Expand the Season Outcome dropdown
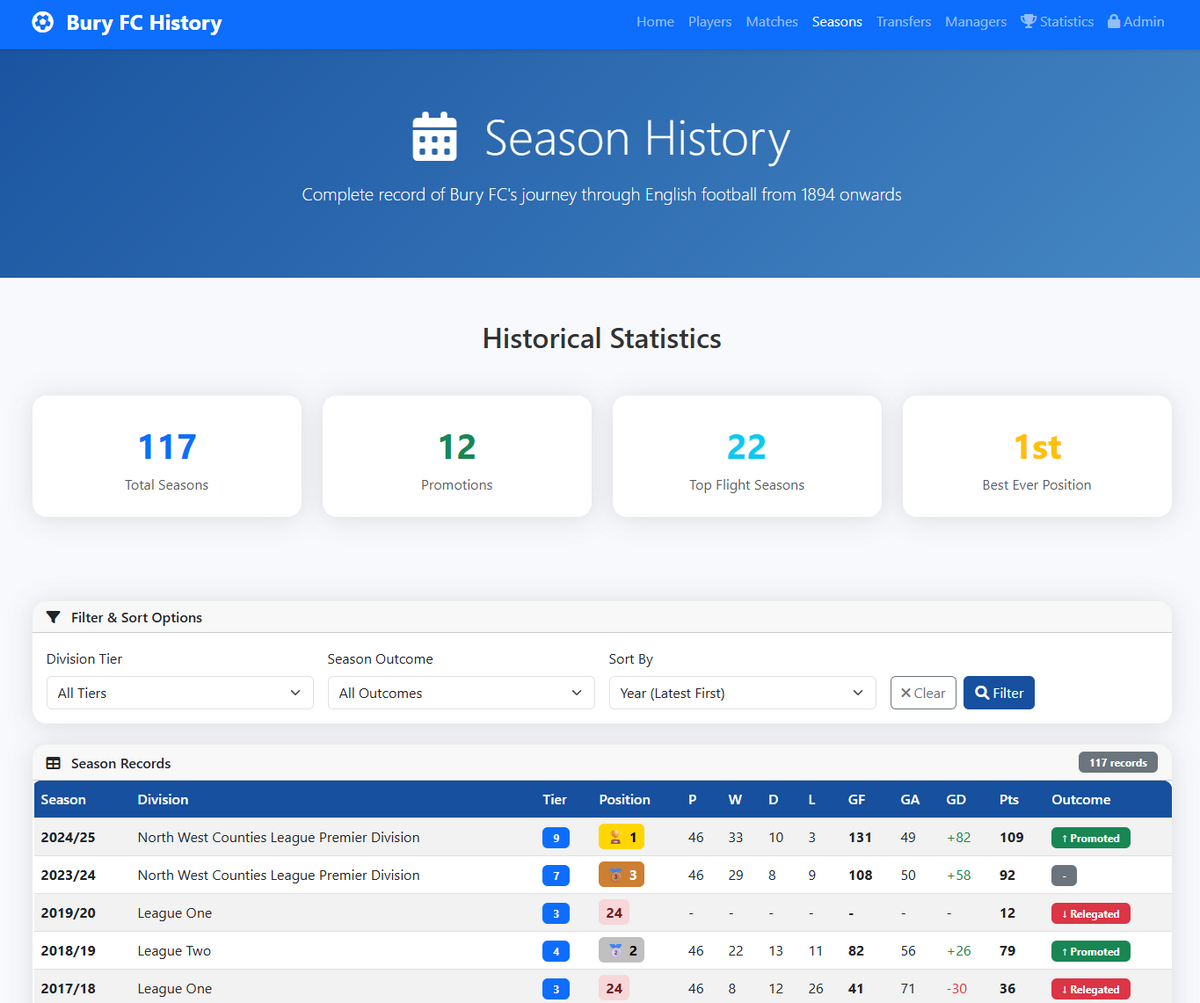This screenshot has height=1003, width=1200. tap(461, 693)
